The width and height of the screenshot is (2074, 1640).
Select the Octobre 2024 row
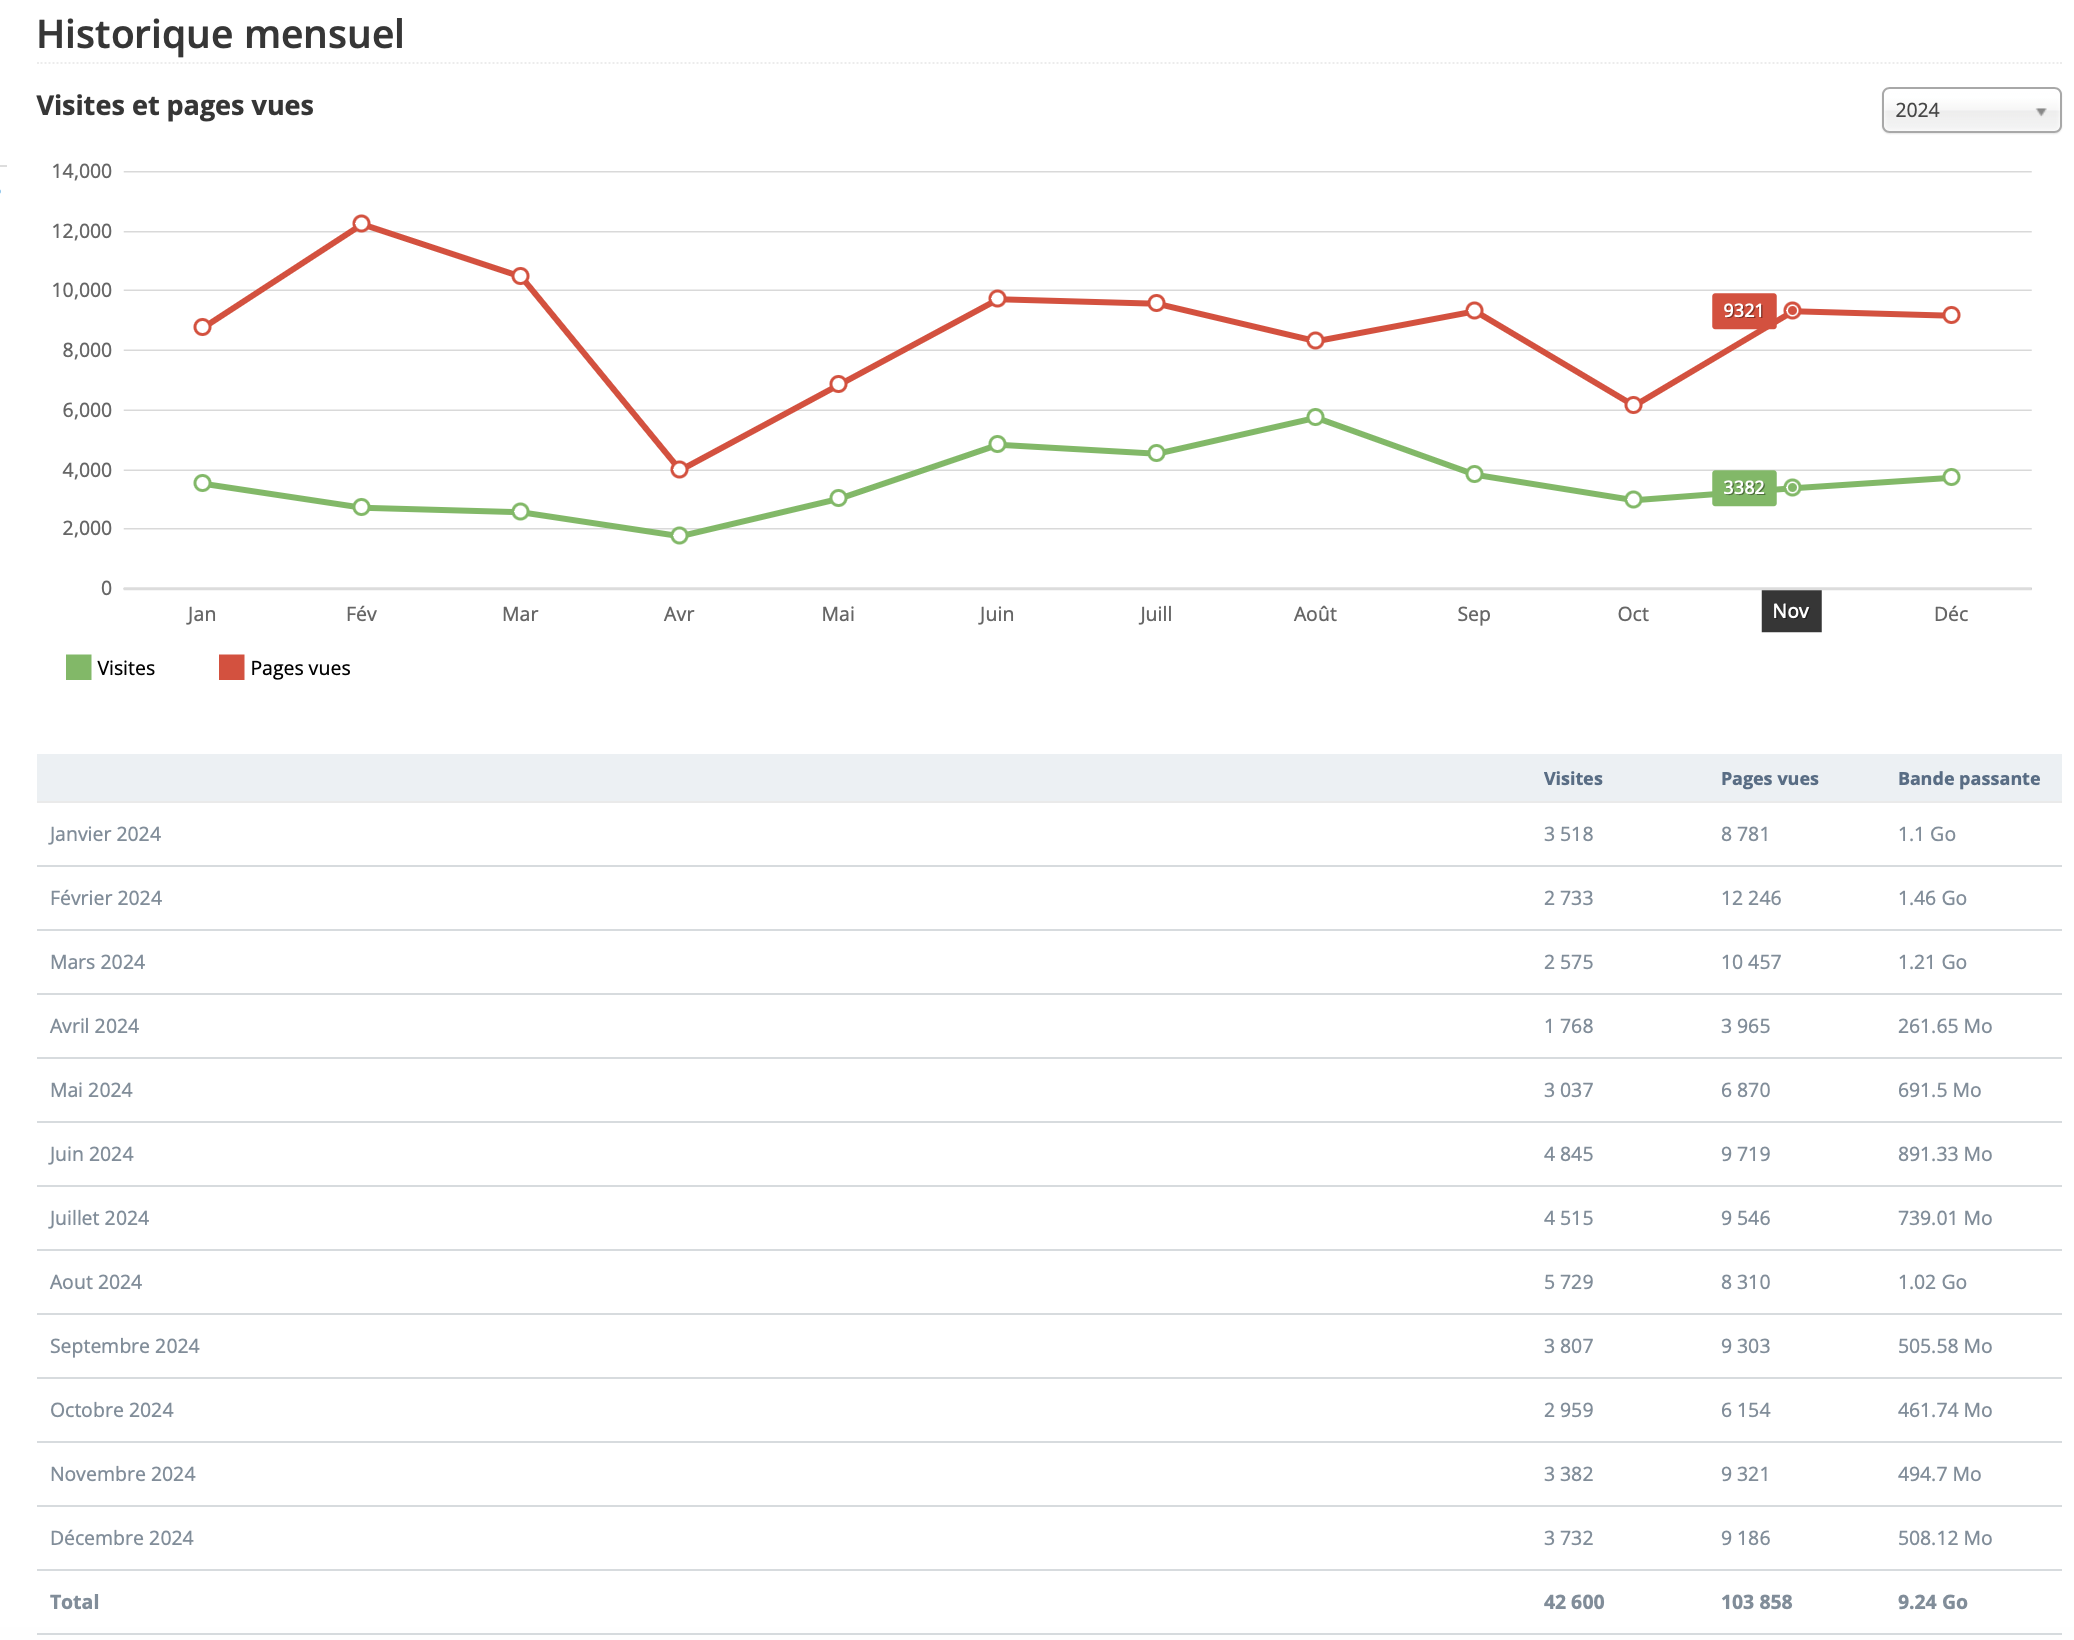point(1049,1410)
